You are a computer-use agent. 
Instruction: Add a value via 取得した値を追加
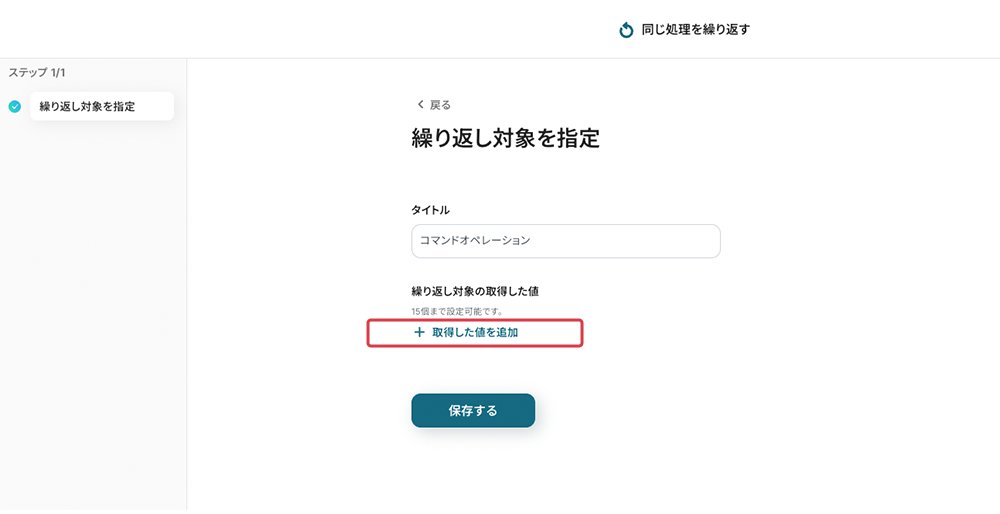click(475, 332)
